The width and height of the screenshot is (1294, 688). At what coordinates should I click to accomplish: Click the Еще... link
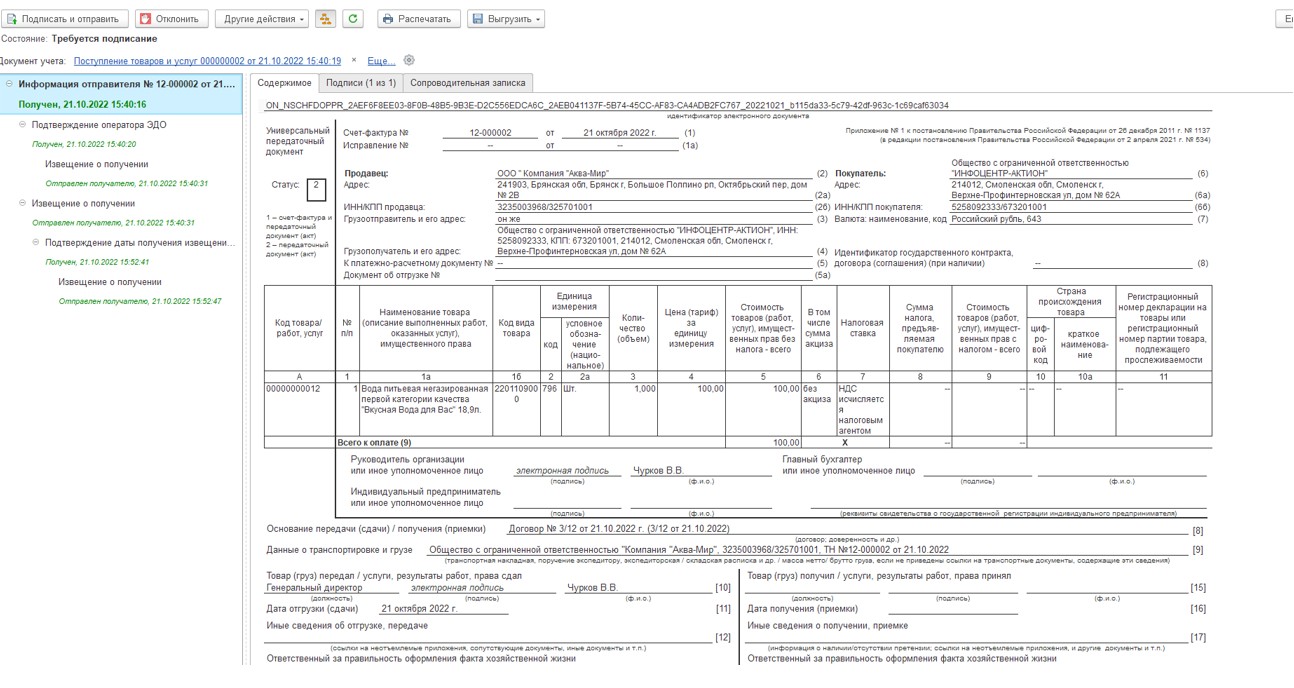[381, 61]
